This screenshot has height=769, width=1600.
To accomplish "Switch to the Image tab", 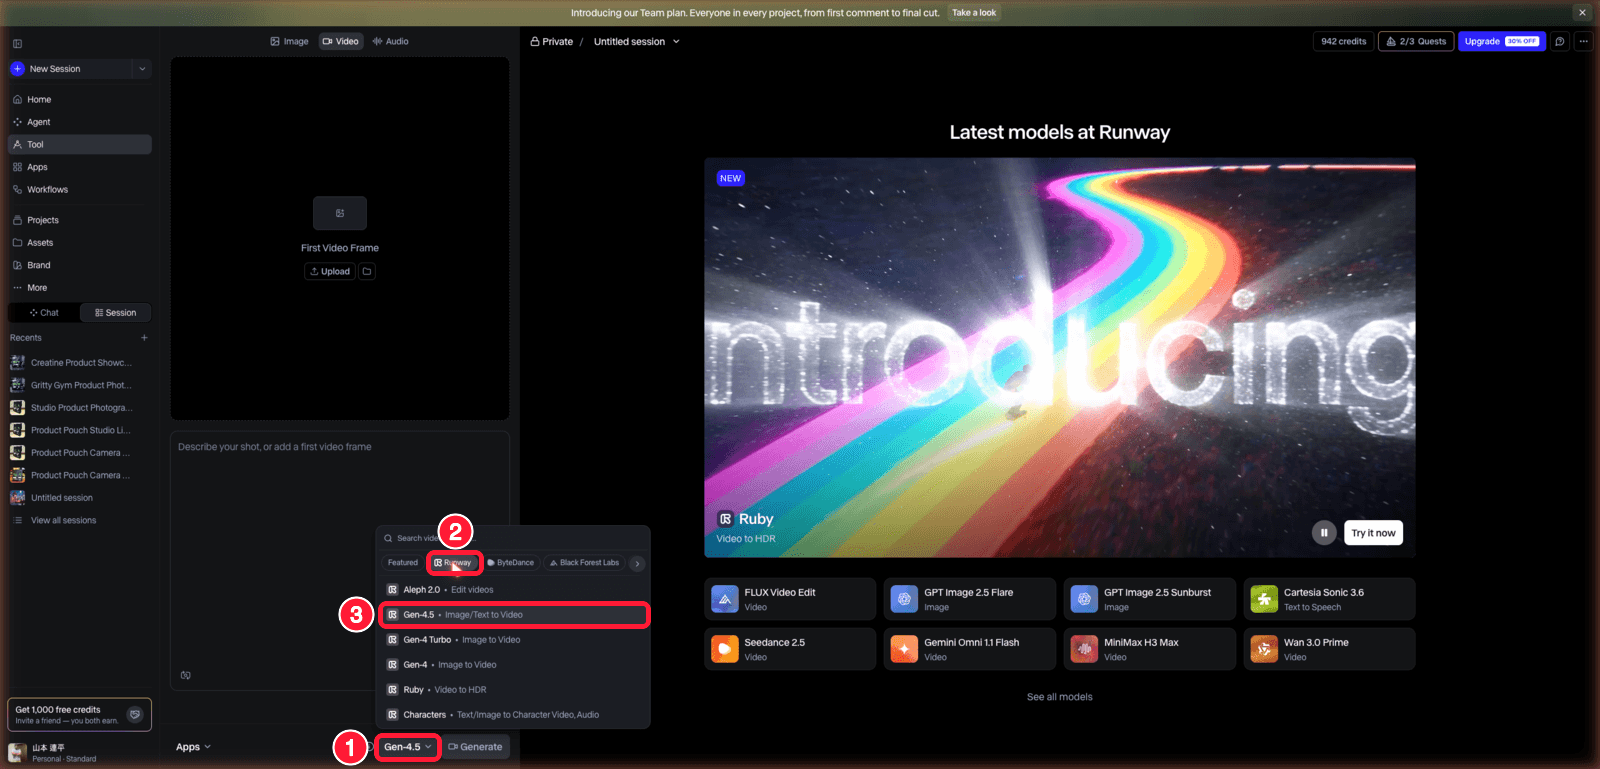I will (x=289, y=42).
